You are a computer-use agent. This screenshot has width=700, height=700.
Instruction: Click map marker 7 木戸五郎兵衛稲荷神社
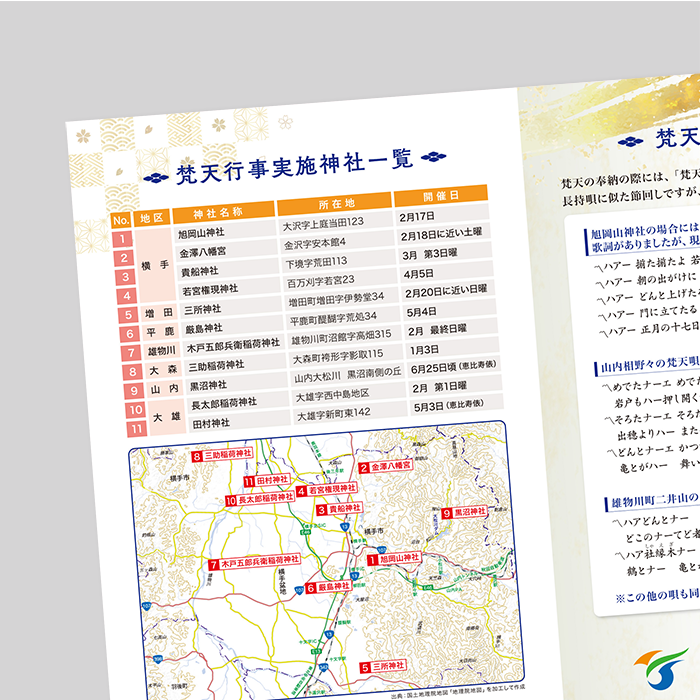[x=254, y=564]
